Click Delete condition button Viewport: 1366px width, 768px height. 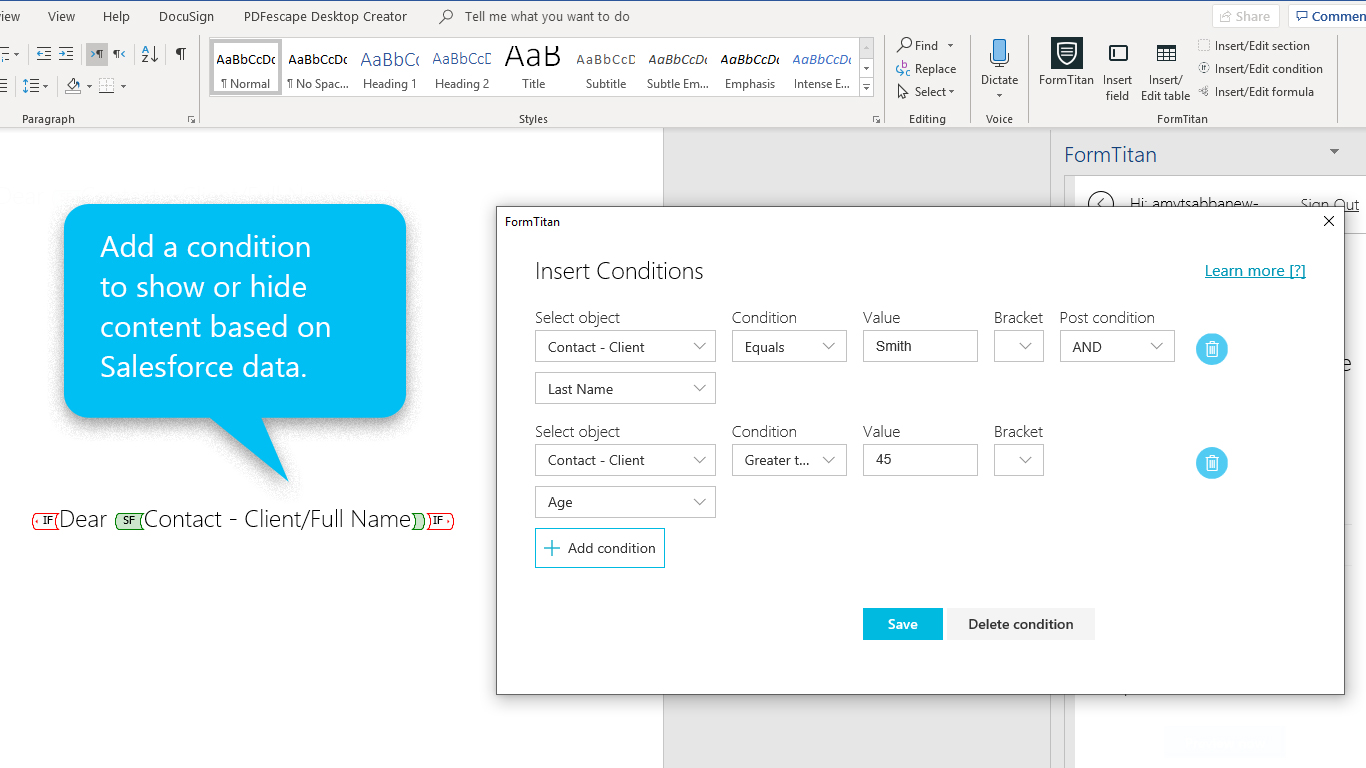1021,624
